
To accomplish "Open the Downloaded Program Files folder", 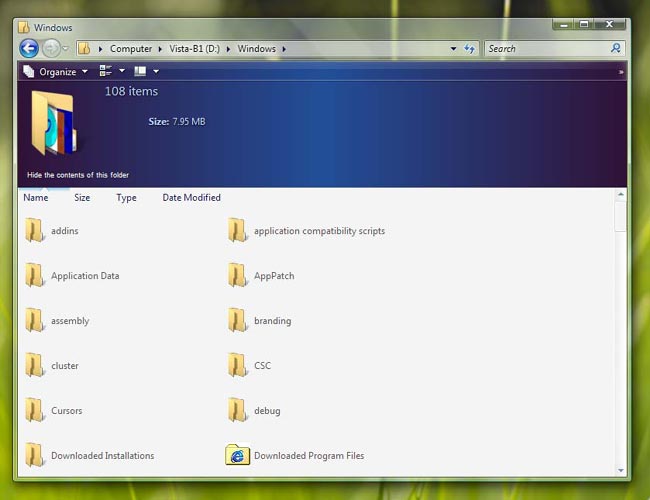I will click(x=308, y=456).
